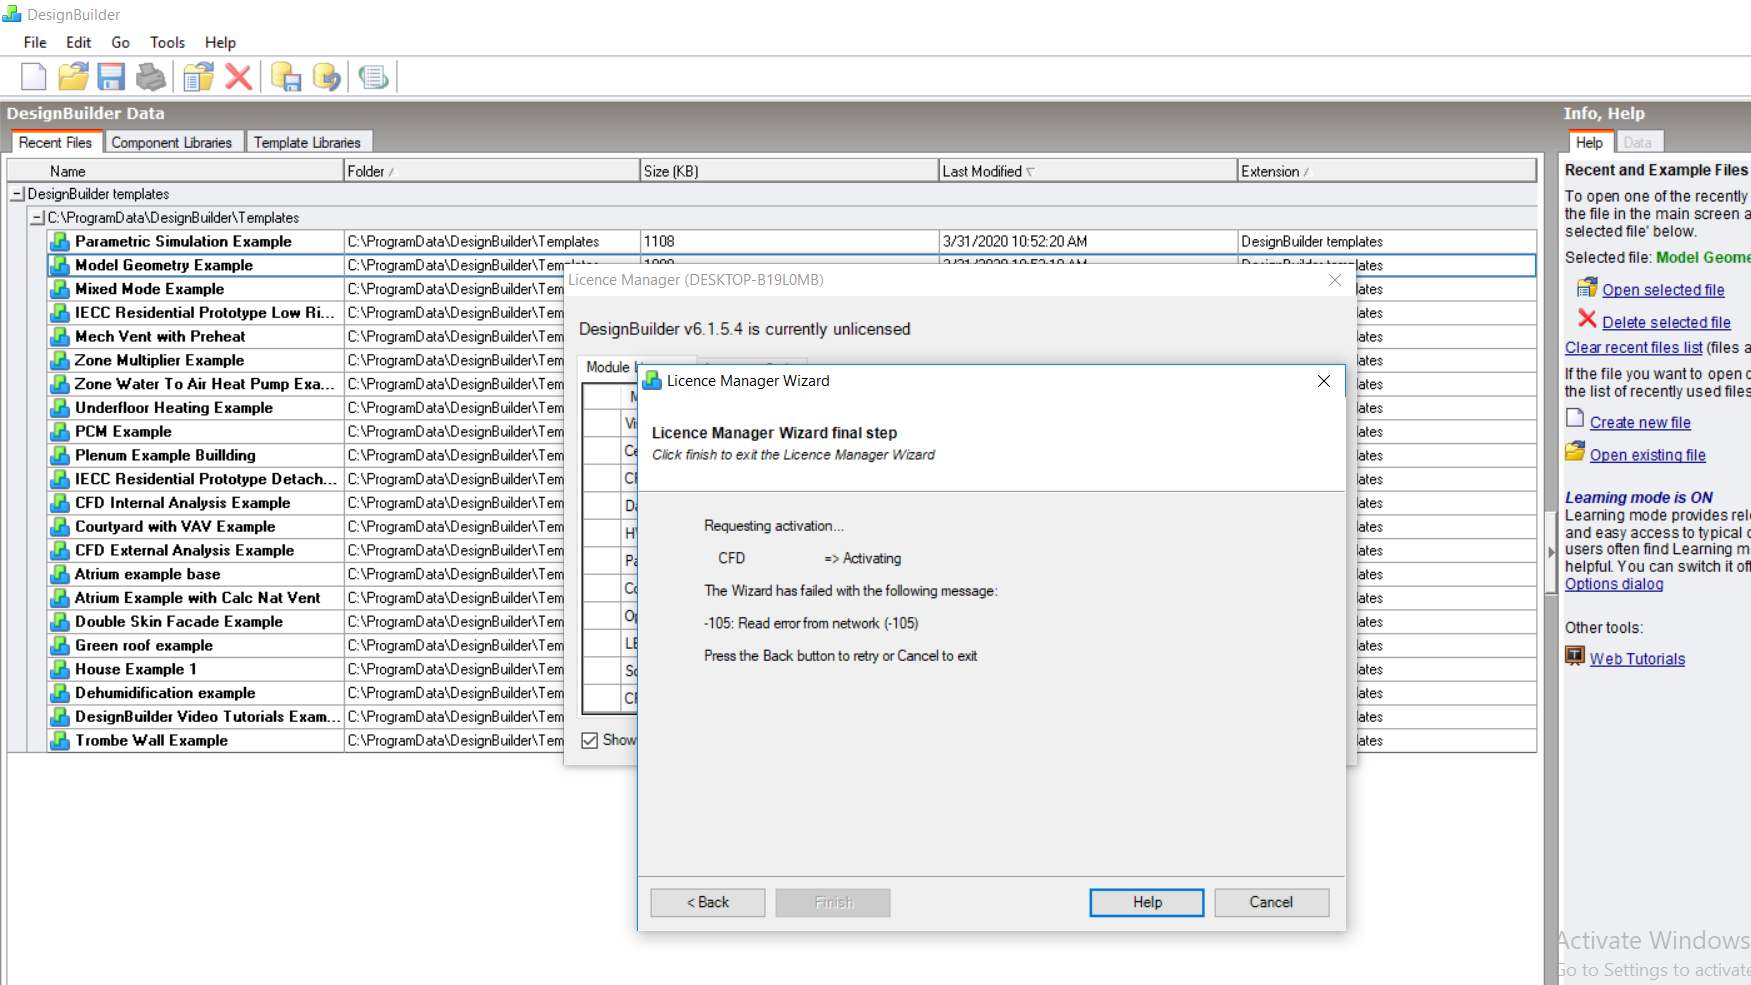Image resolution: width=1751 pixels, height=985 pixels.
Task: Select the Recent Files tab
Action: click(55, 142)
